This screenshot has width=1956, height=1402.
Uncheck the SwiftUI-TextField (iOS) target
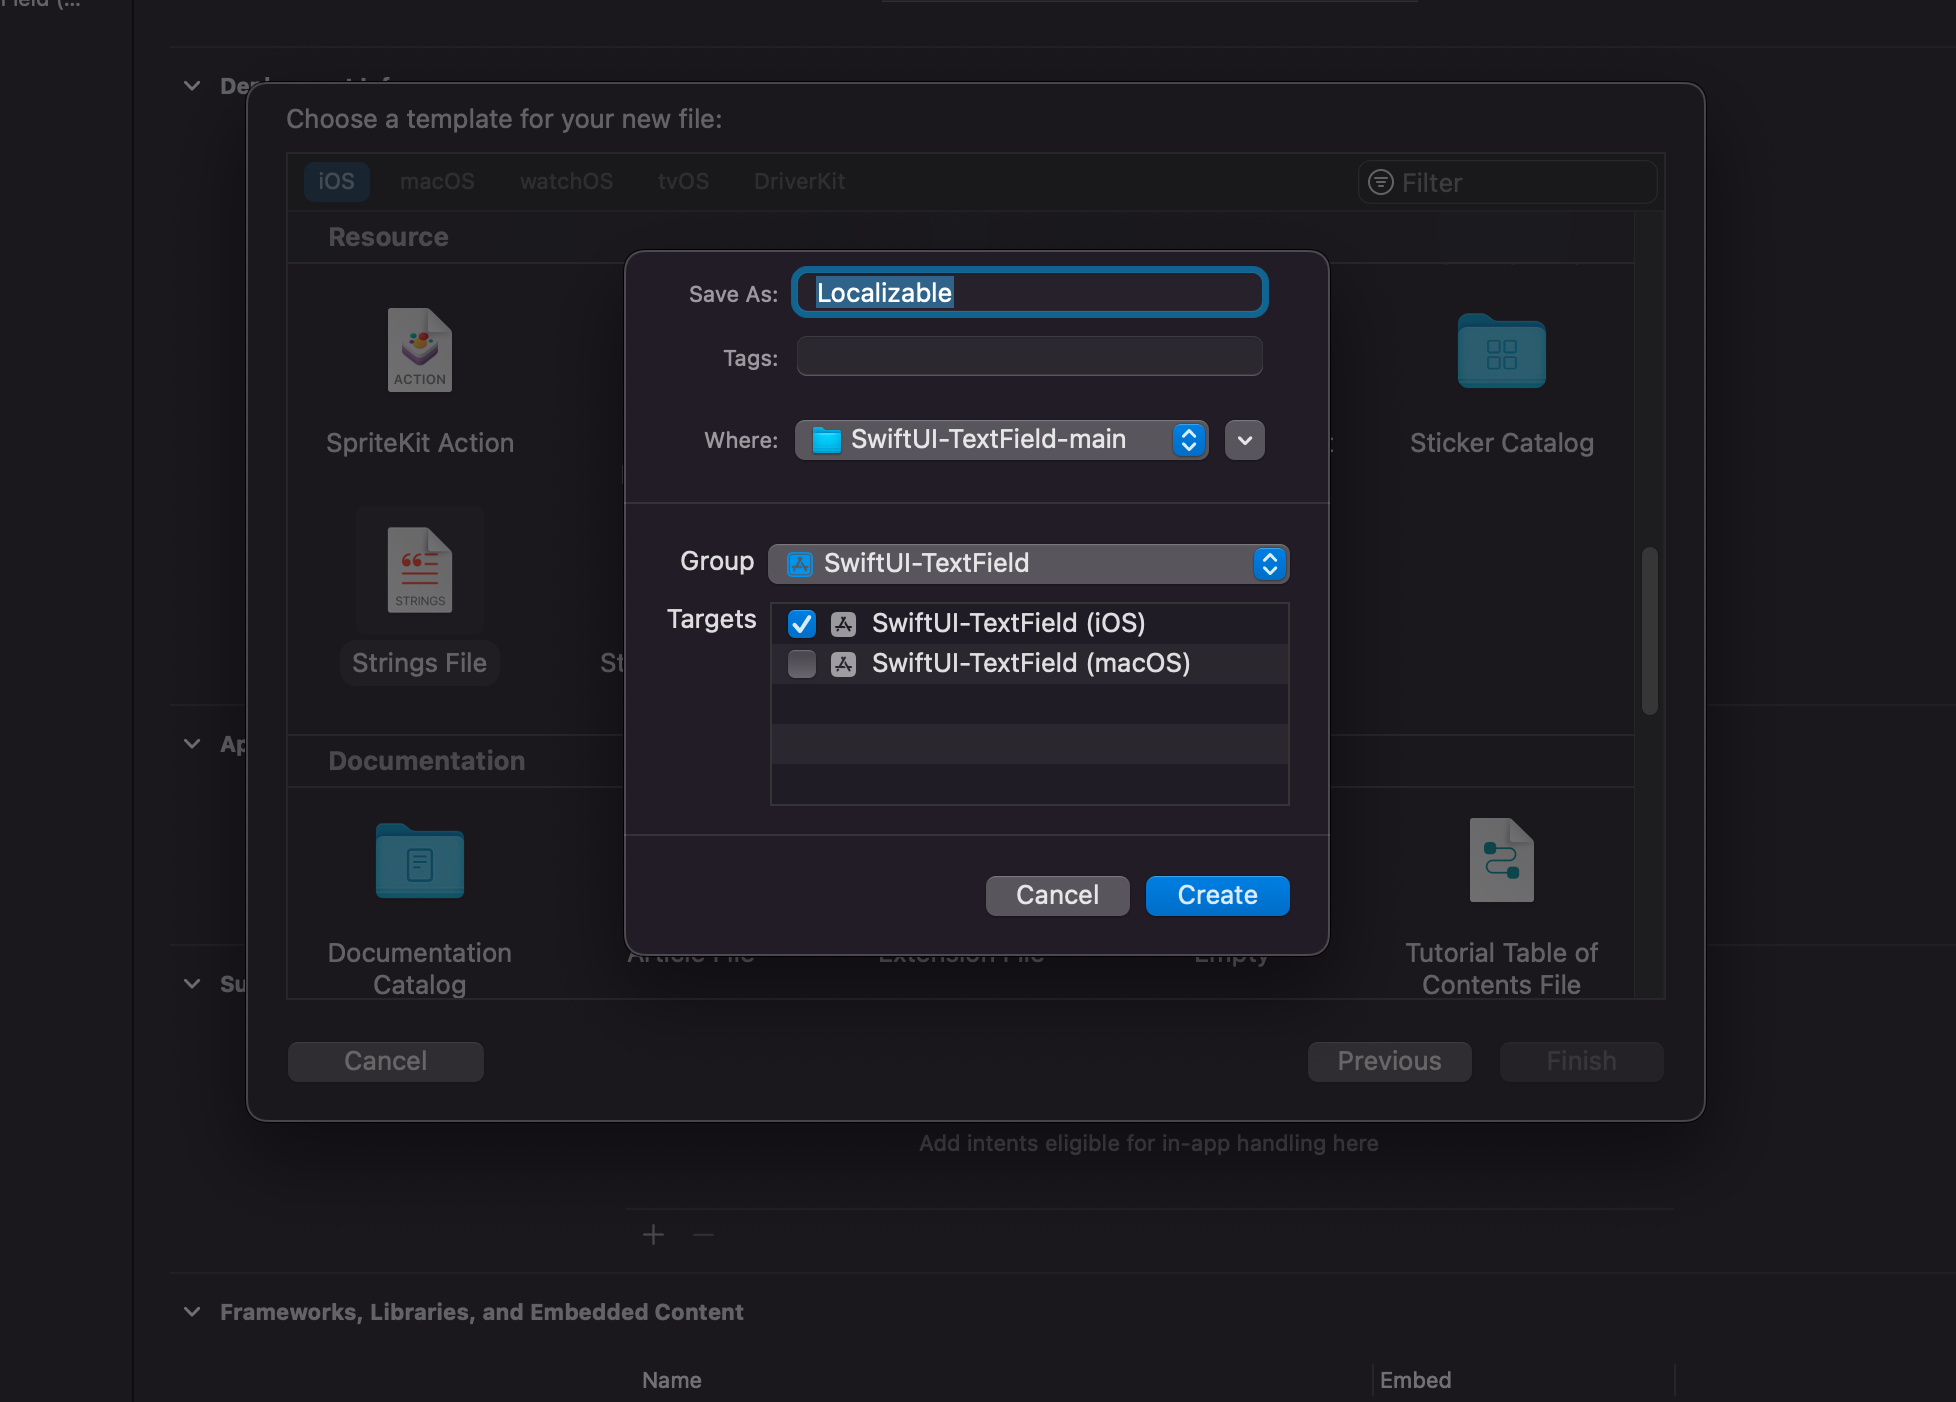(x=802, y=624)
